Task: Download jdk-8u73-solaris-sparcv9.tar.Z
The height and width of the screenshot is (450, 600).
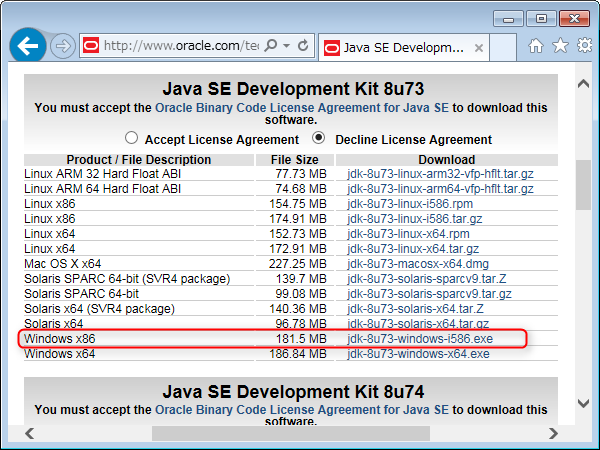Action: click(x=427, y=279)
